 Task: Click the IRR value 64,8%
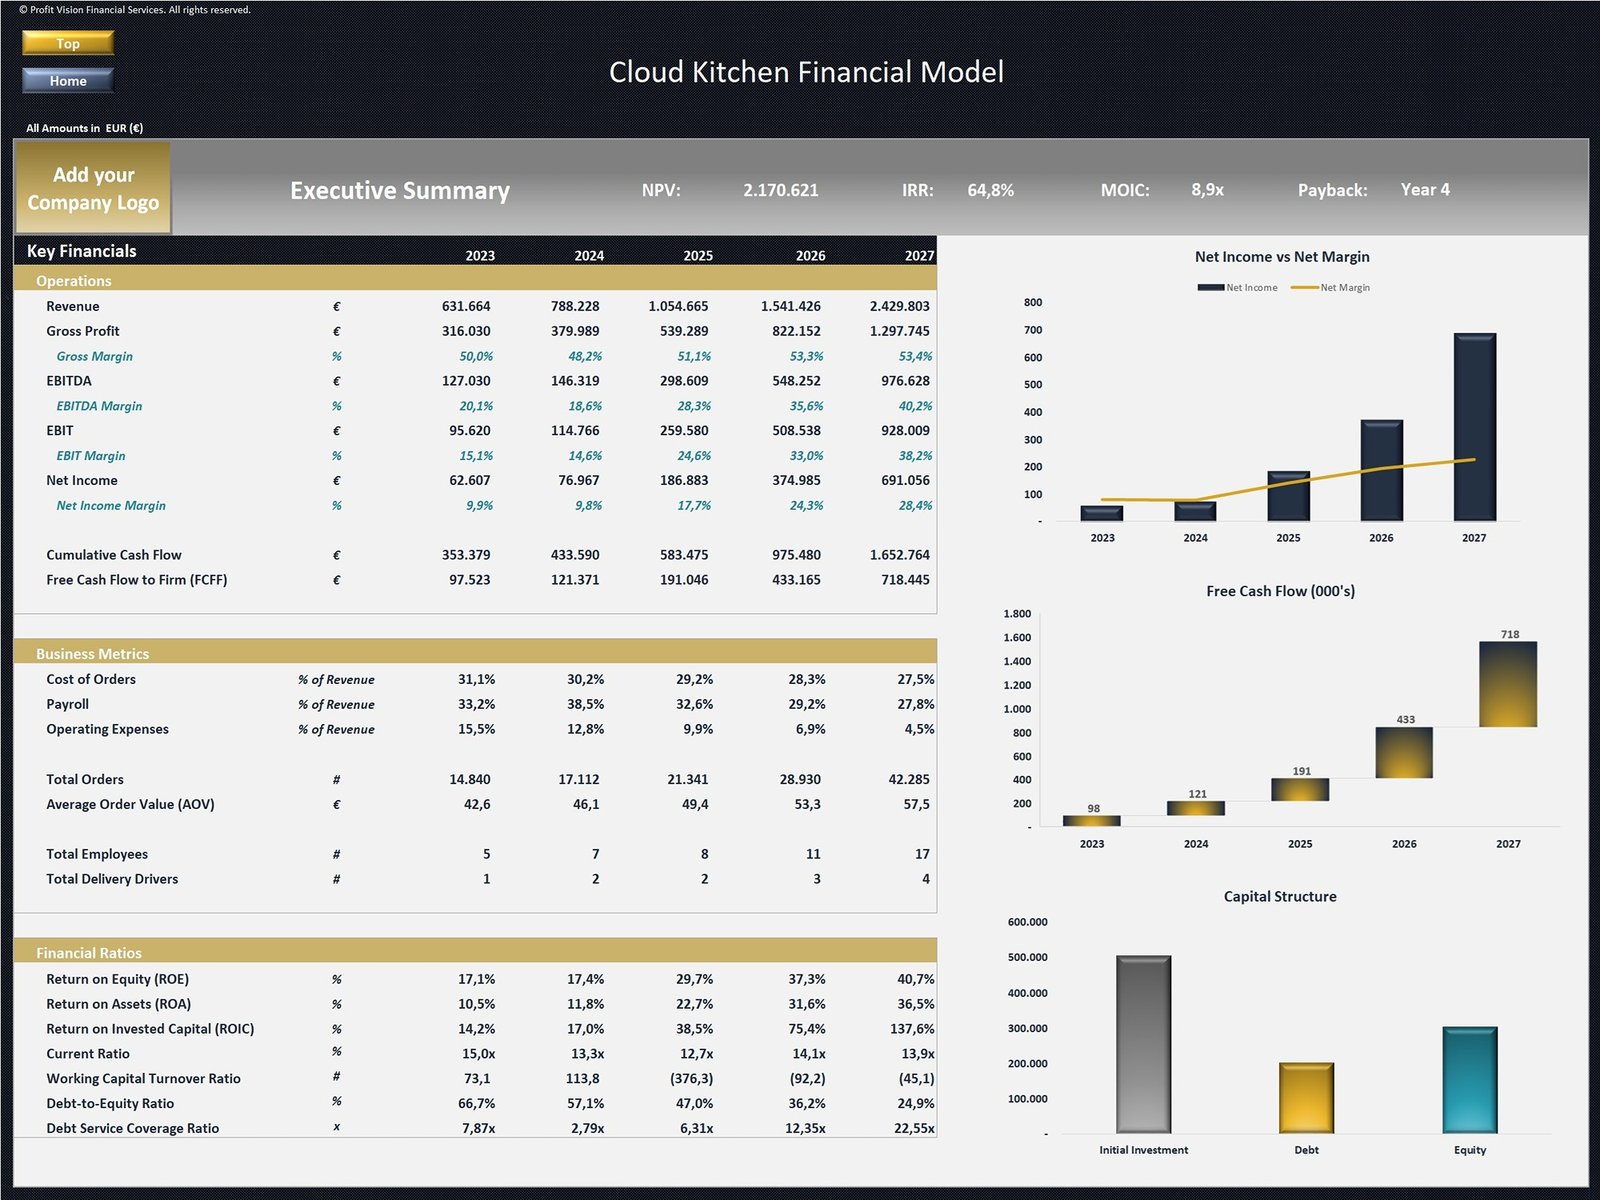[990, 190]
